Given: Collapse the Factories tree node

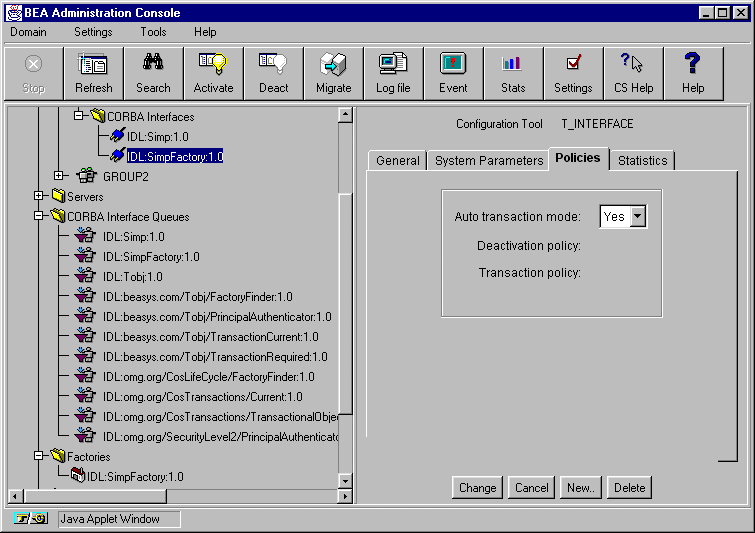Looking at the screenshot, I should click(x=39, y=455).
